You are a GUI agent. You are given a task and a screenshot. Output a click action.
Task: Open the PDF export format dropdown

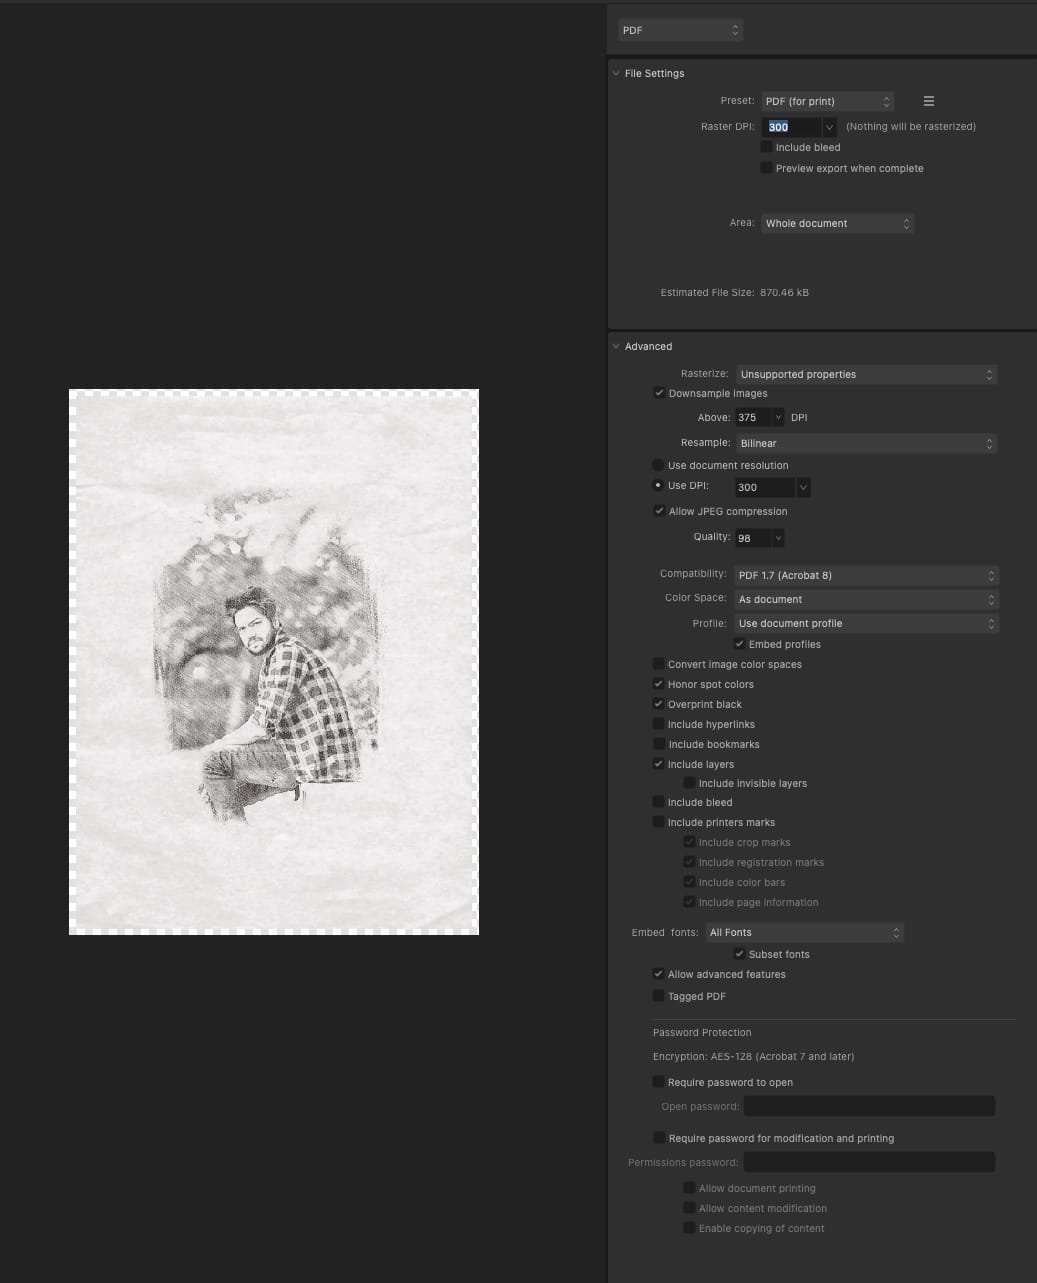pos(680,30)
